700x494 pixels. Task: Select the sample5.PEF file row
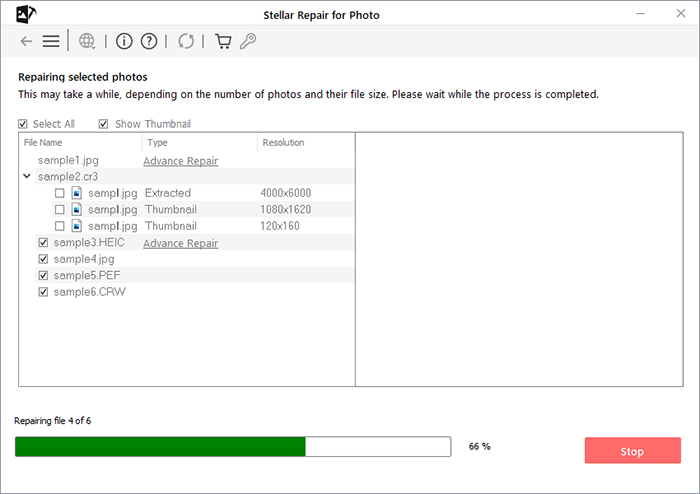pos(194,275)
